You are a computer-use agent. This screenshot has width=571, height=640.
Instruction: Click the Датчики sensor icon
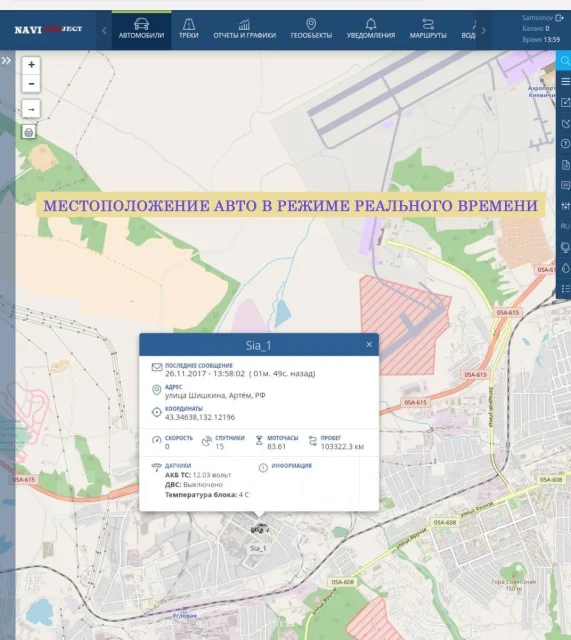point(156,467)
